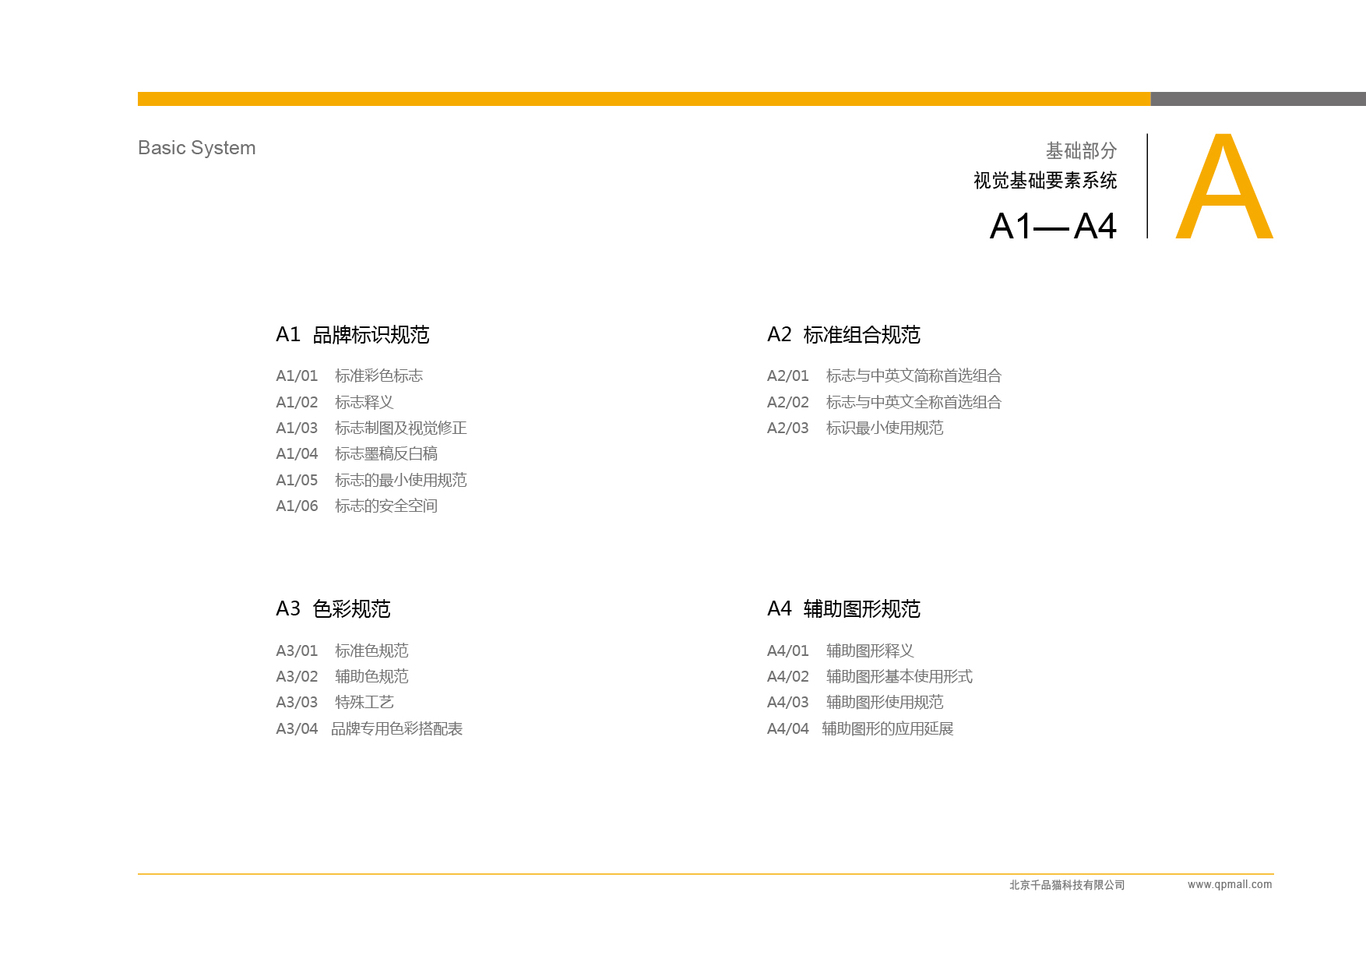Viewport: 1366px width, 966px height.
Task: Select entry 'A2/02 标志与中英文全称首选组合'
Action: [x=885, y=402]
